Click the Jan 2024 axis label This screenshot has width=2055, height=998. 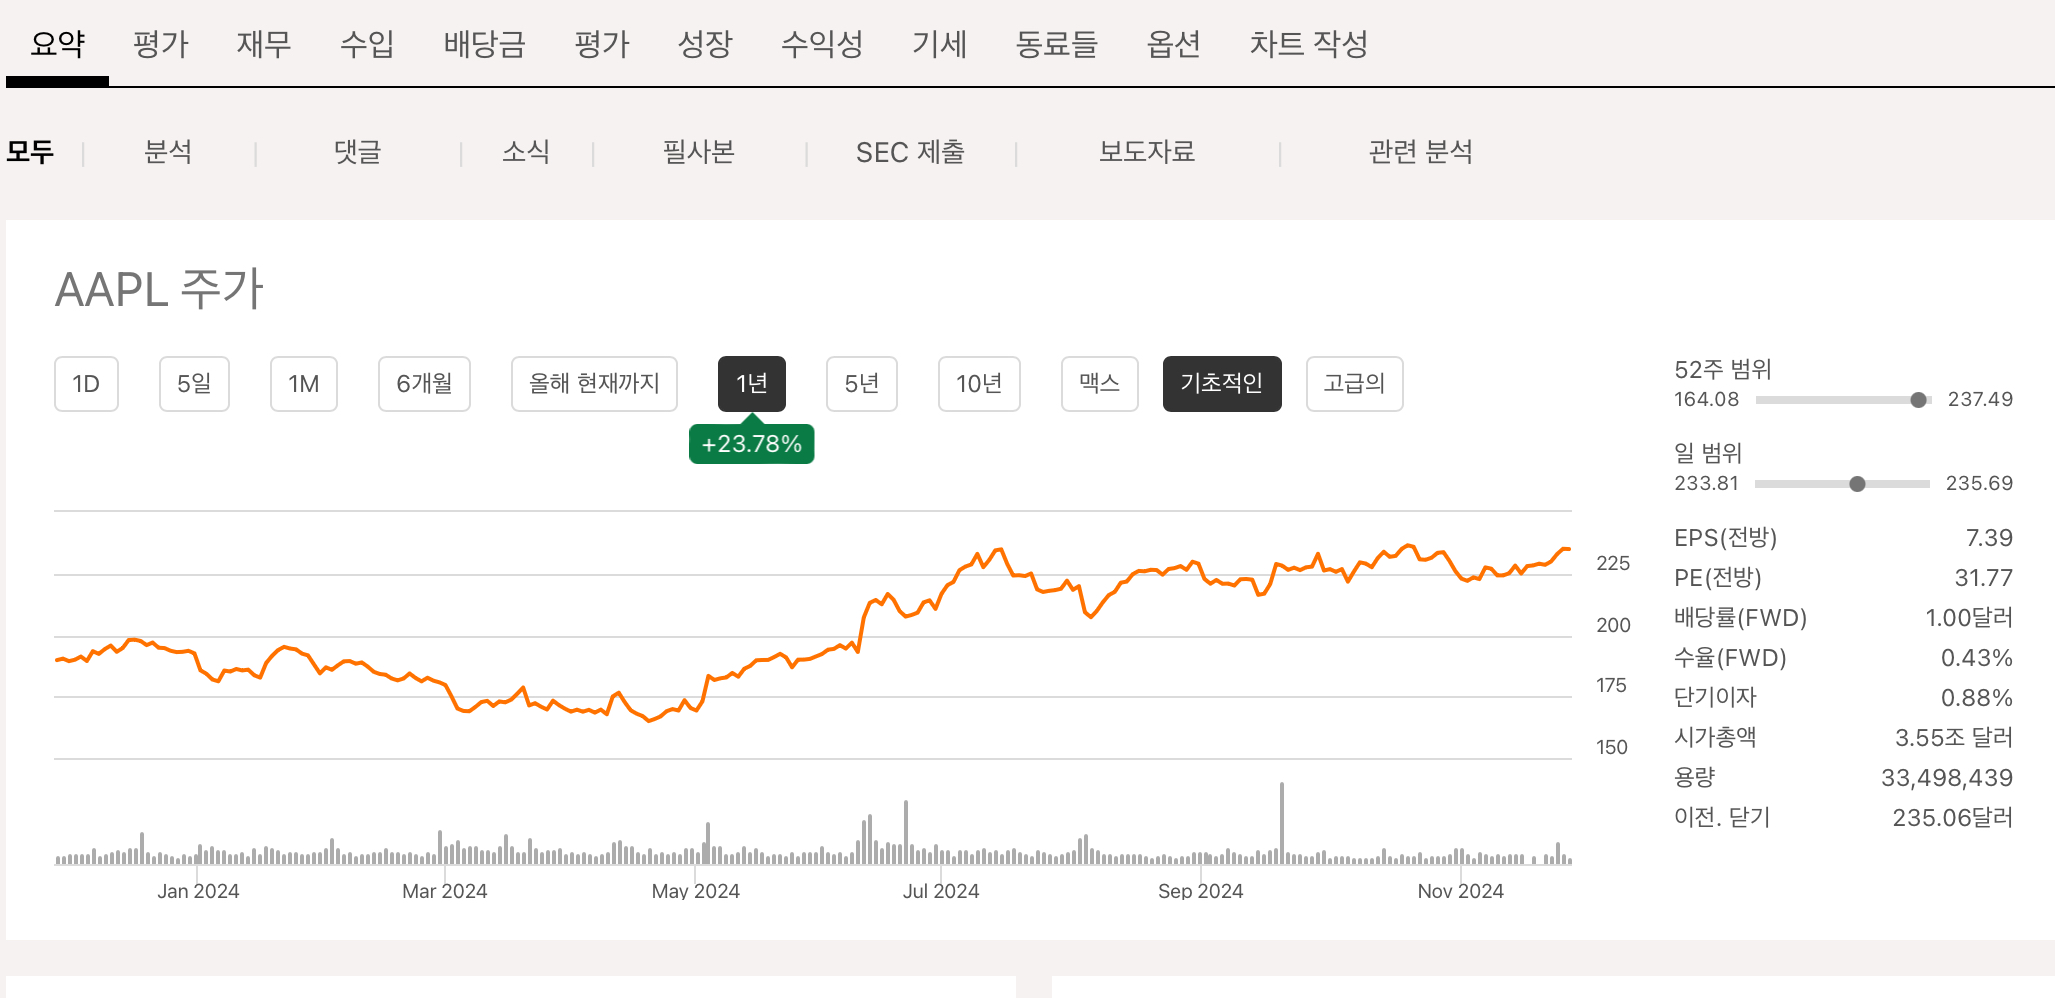click(x=198, y=891)
